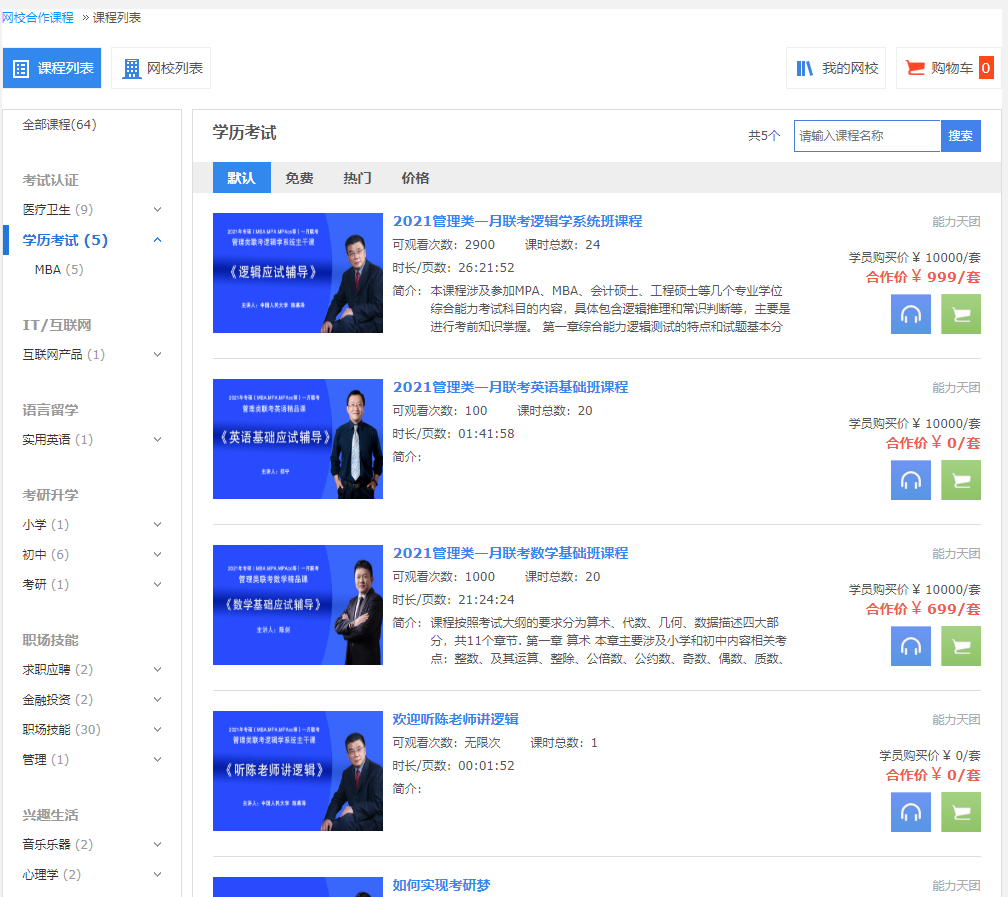
Task: Click the 搜索 button
Action: pos(960,136)
